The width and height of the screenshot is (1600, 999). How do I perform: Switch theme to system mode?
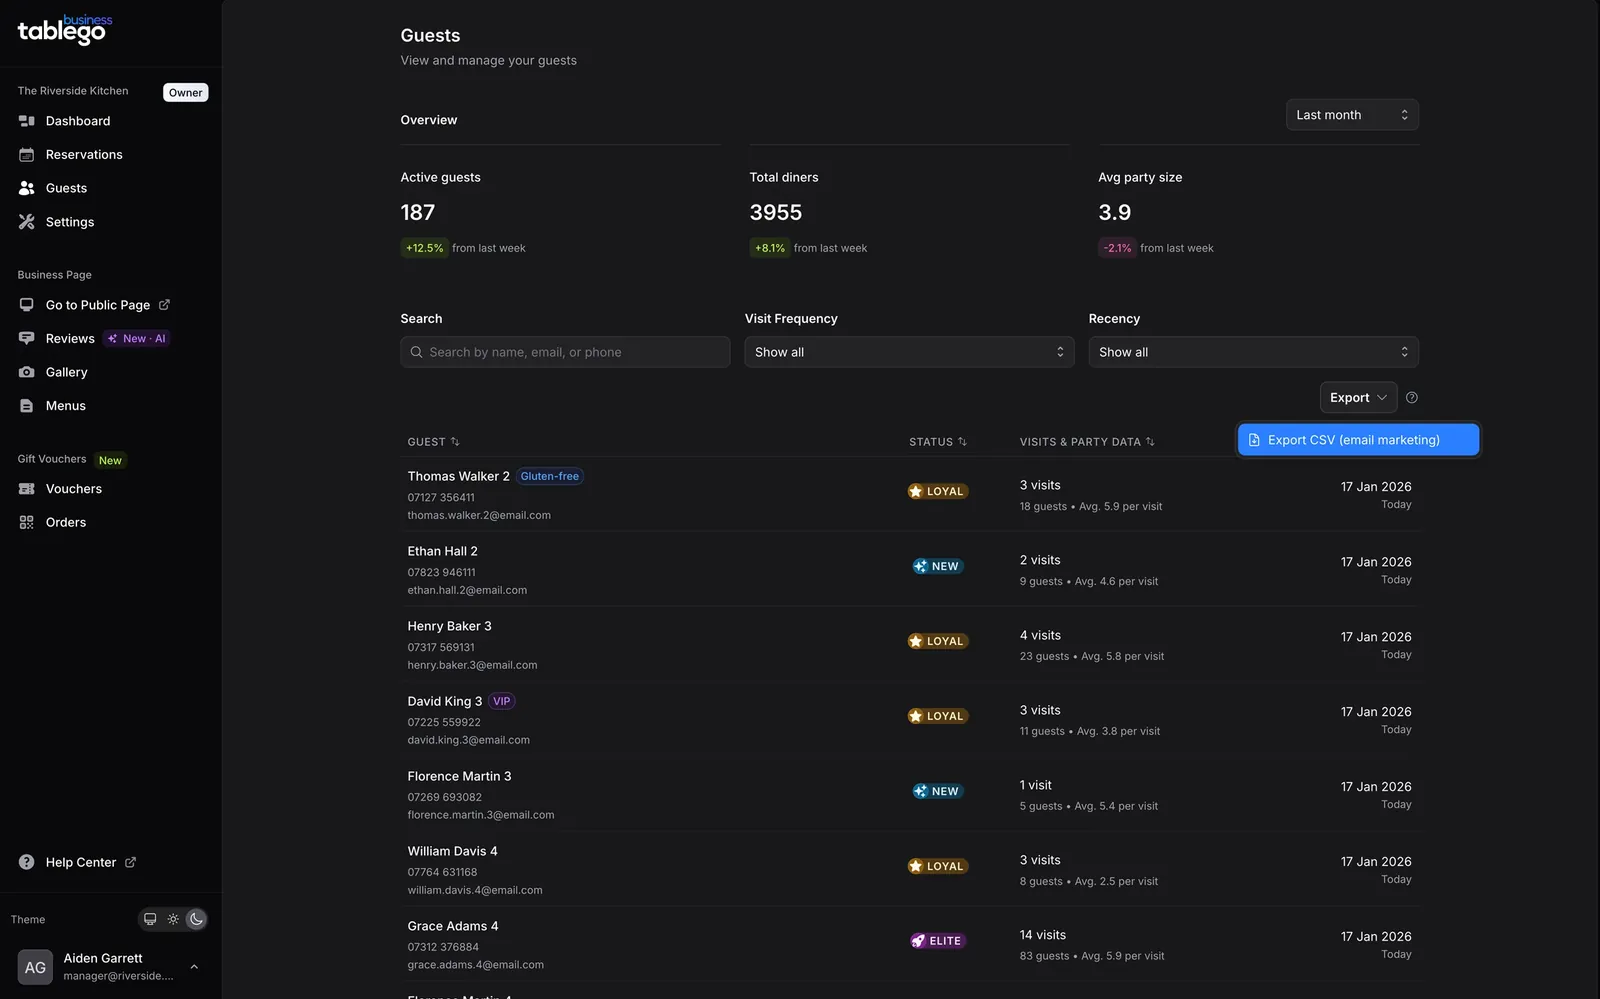point(150,919)
